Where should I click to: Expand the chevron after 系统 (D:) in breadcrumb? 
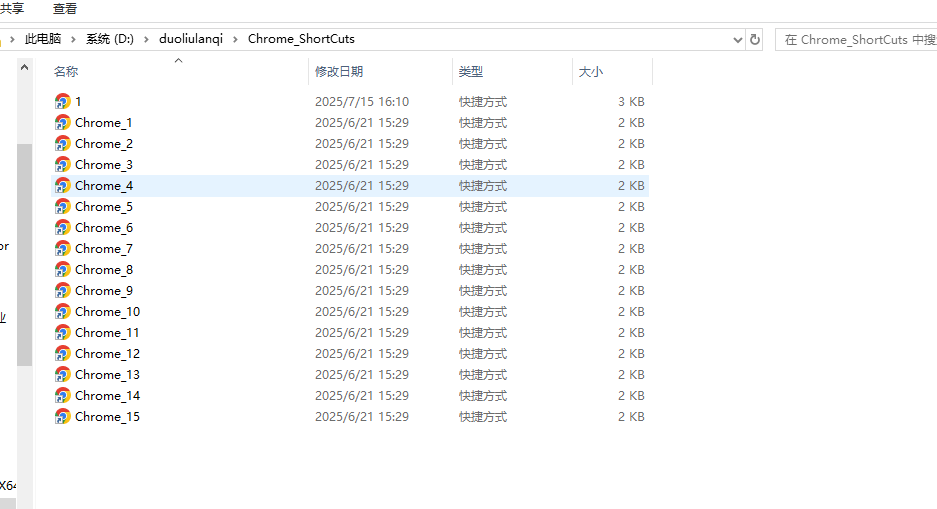[x=146, y=39]
